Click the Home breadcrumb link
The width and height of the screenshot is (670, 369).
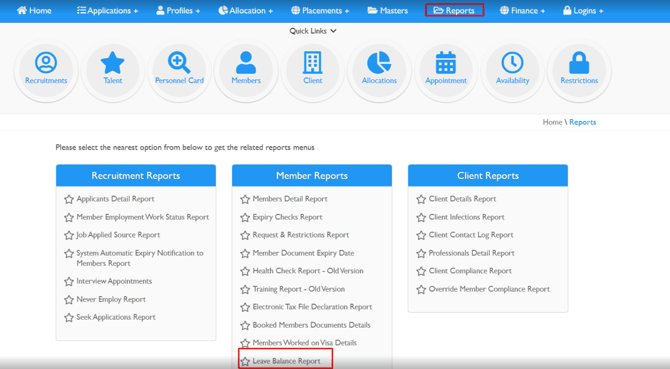552,122
